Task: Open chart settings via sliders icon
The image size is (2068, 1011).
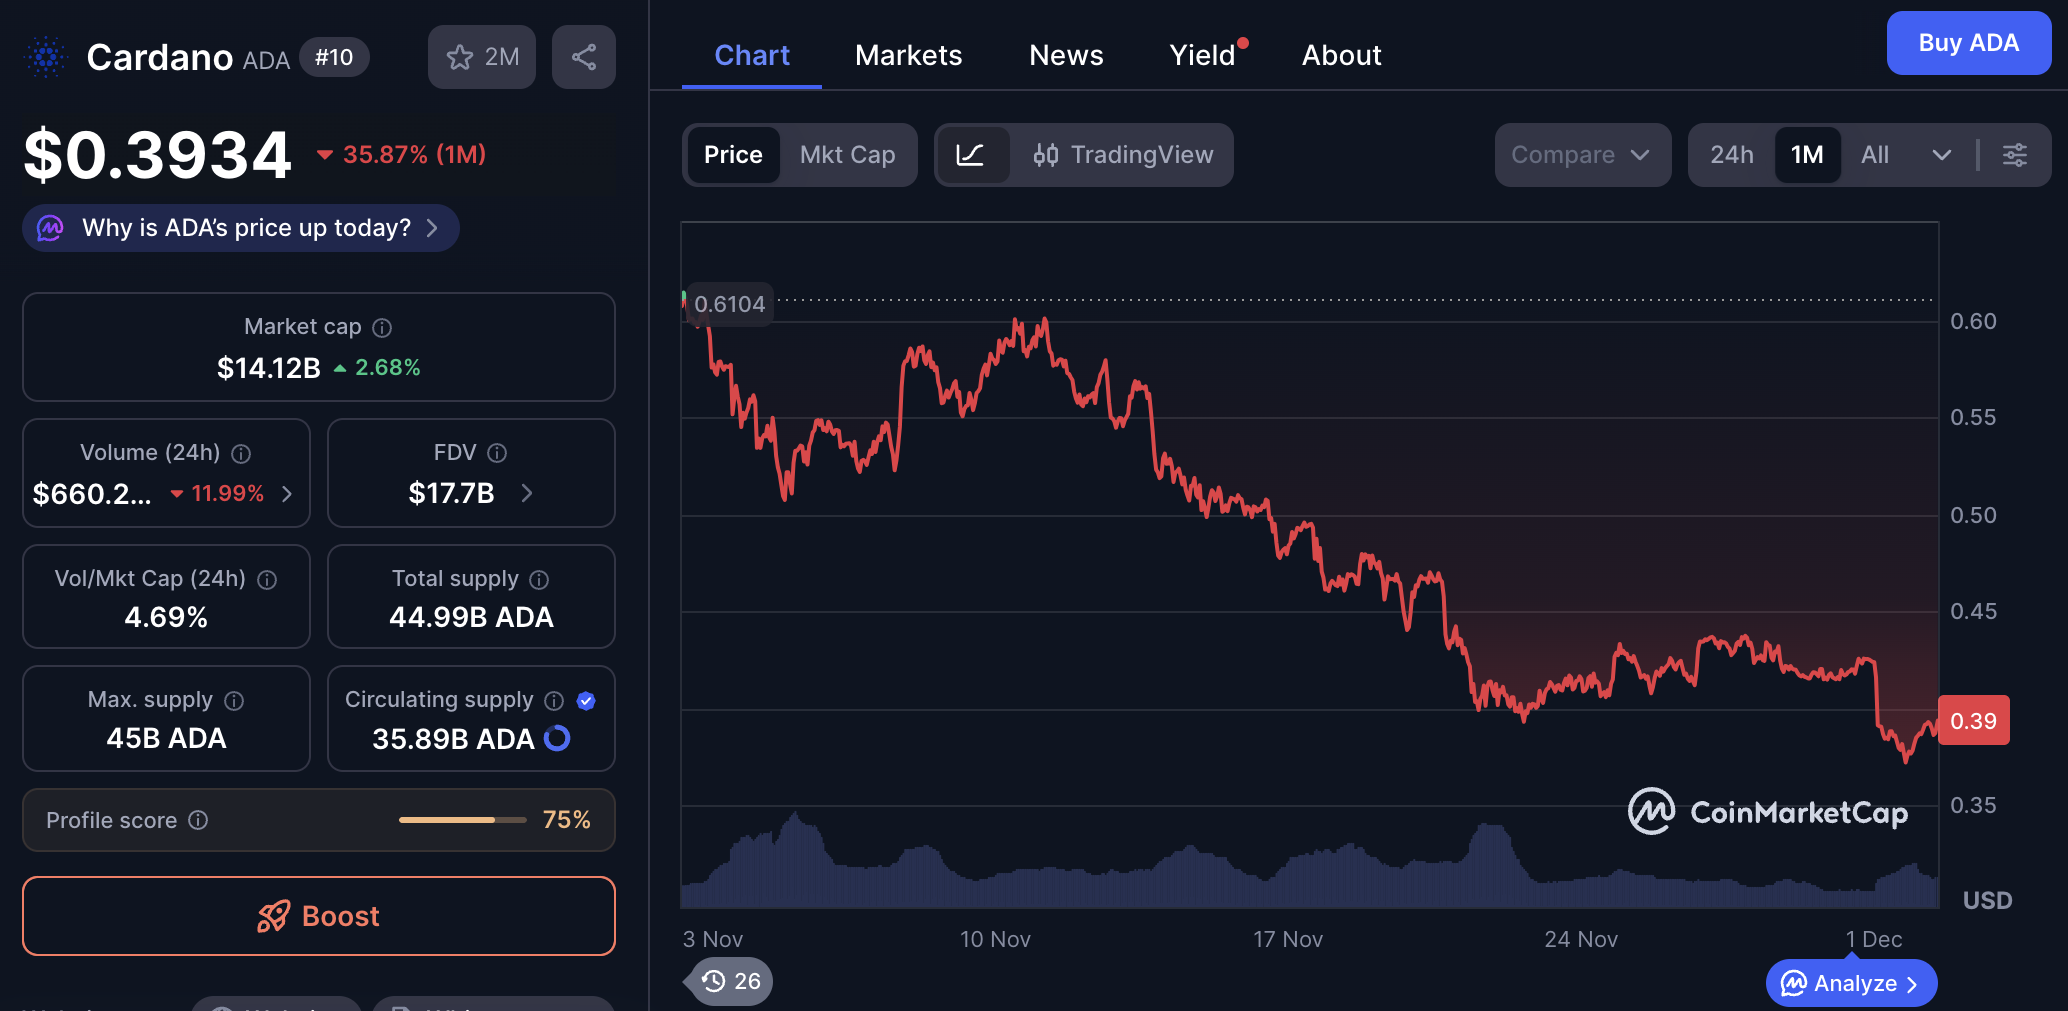Action: click(x=2016, y=155)
